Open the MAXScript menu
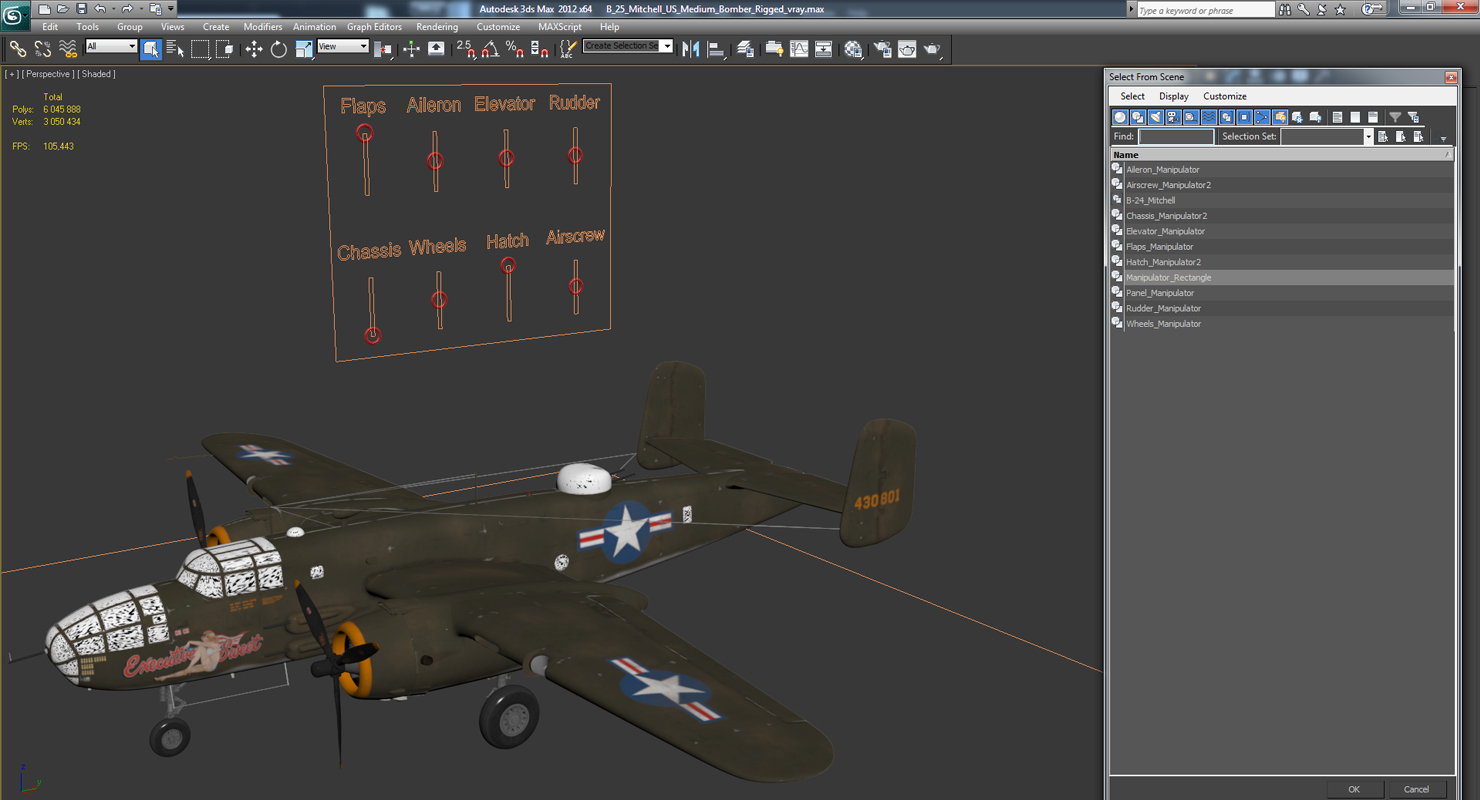 click(559, 27)
